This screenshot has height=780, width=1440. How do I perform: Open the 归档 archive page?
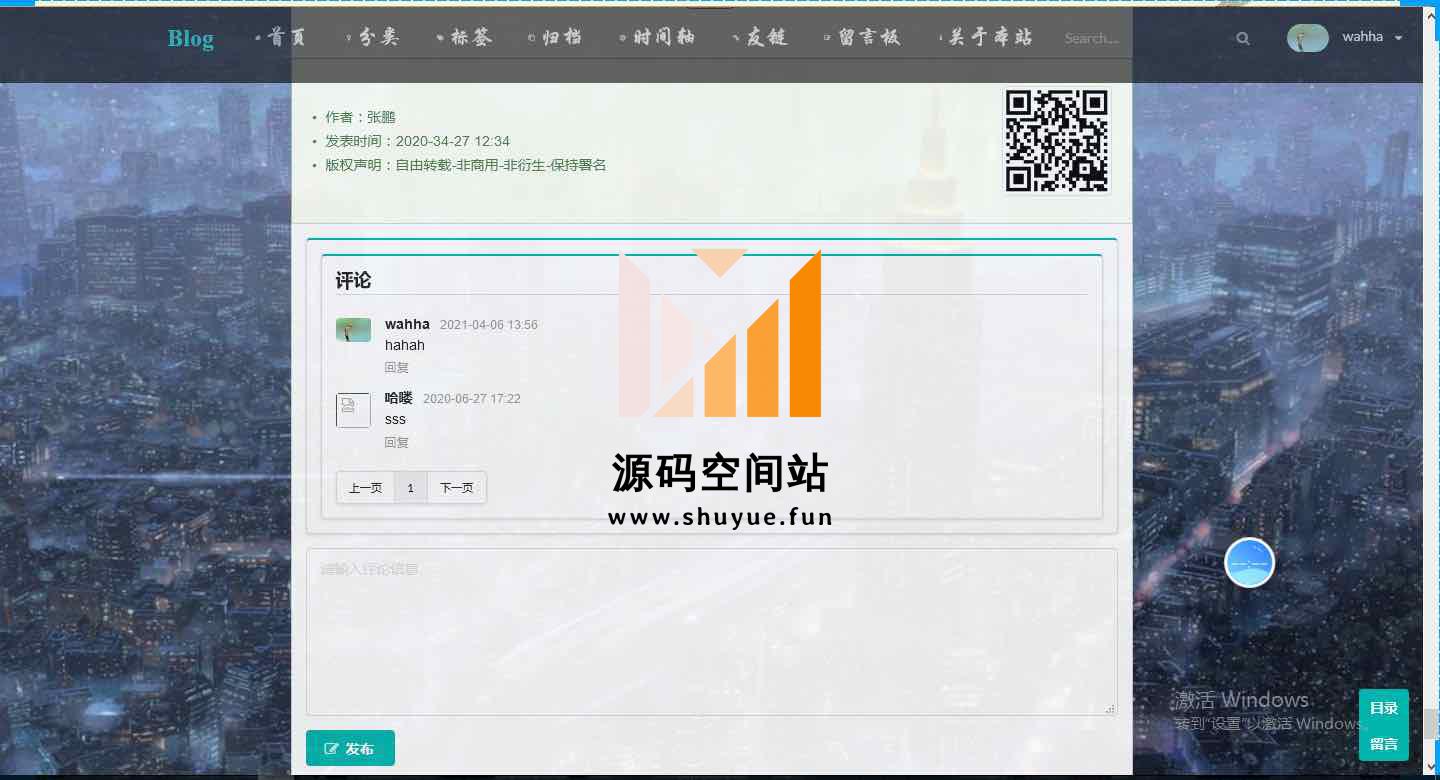(x=555, y=37)
